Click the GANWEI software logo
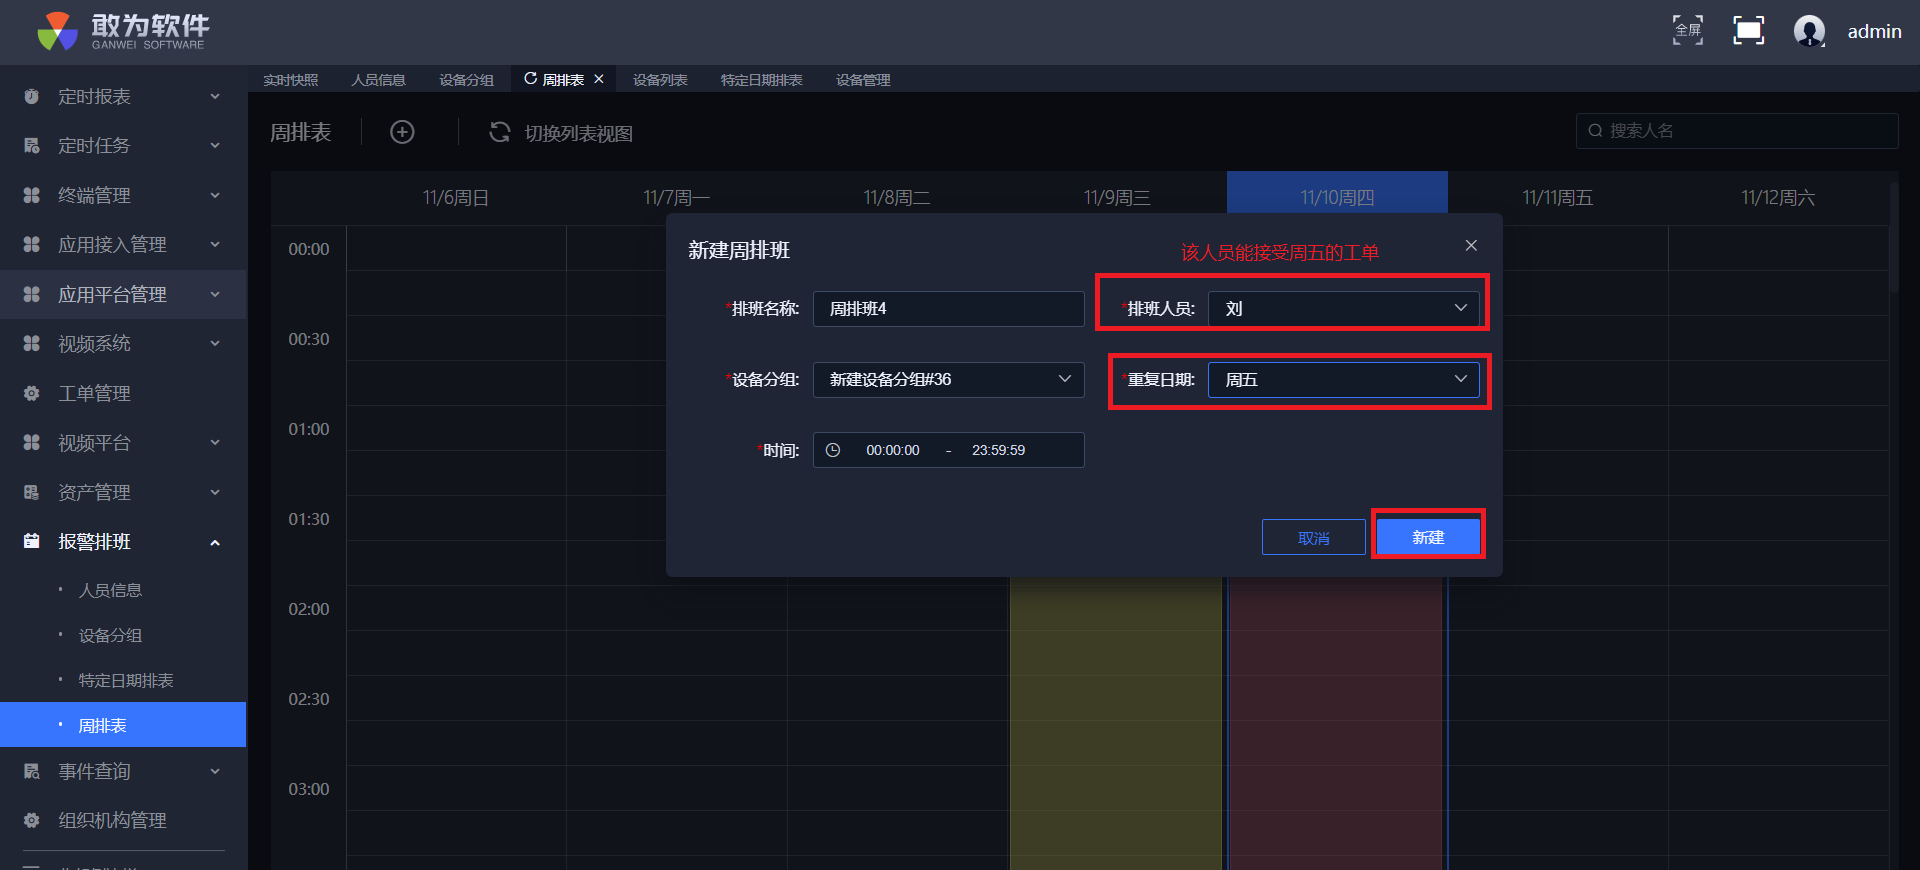The image size is (1920, 870). pyautogui.click(x=123, y=31)
